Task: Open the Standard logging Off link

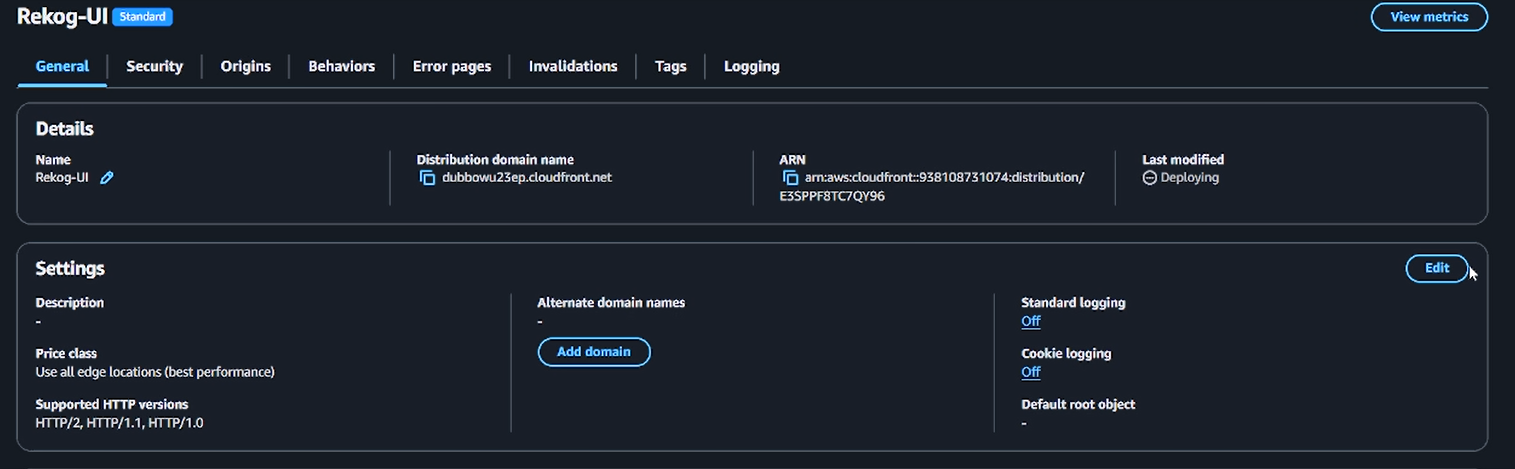Action: pyautogui.click(x=1031, y=321)
